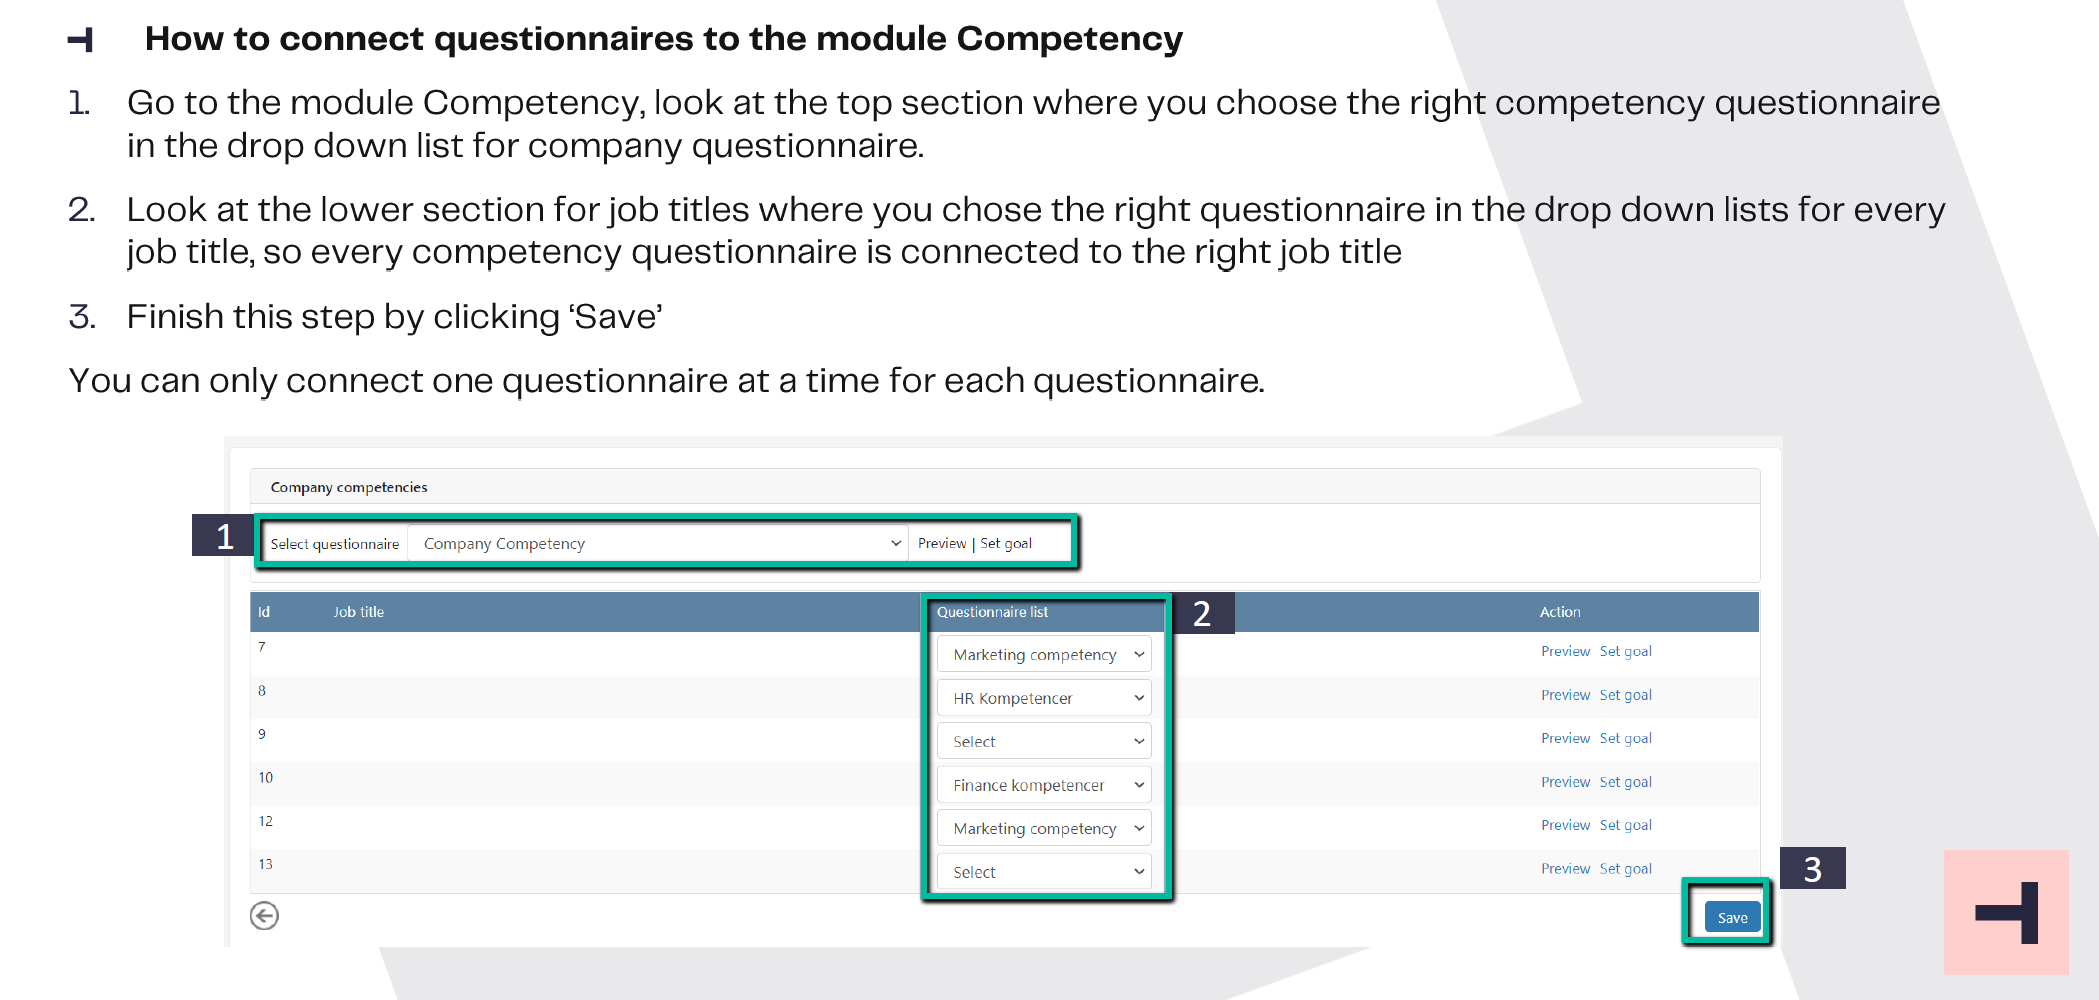Click Set goal link for row 13
Image resolution: width=2099 pixels, height=1000 pixels.
tap(1625, 869)
